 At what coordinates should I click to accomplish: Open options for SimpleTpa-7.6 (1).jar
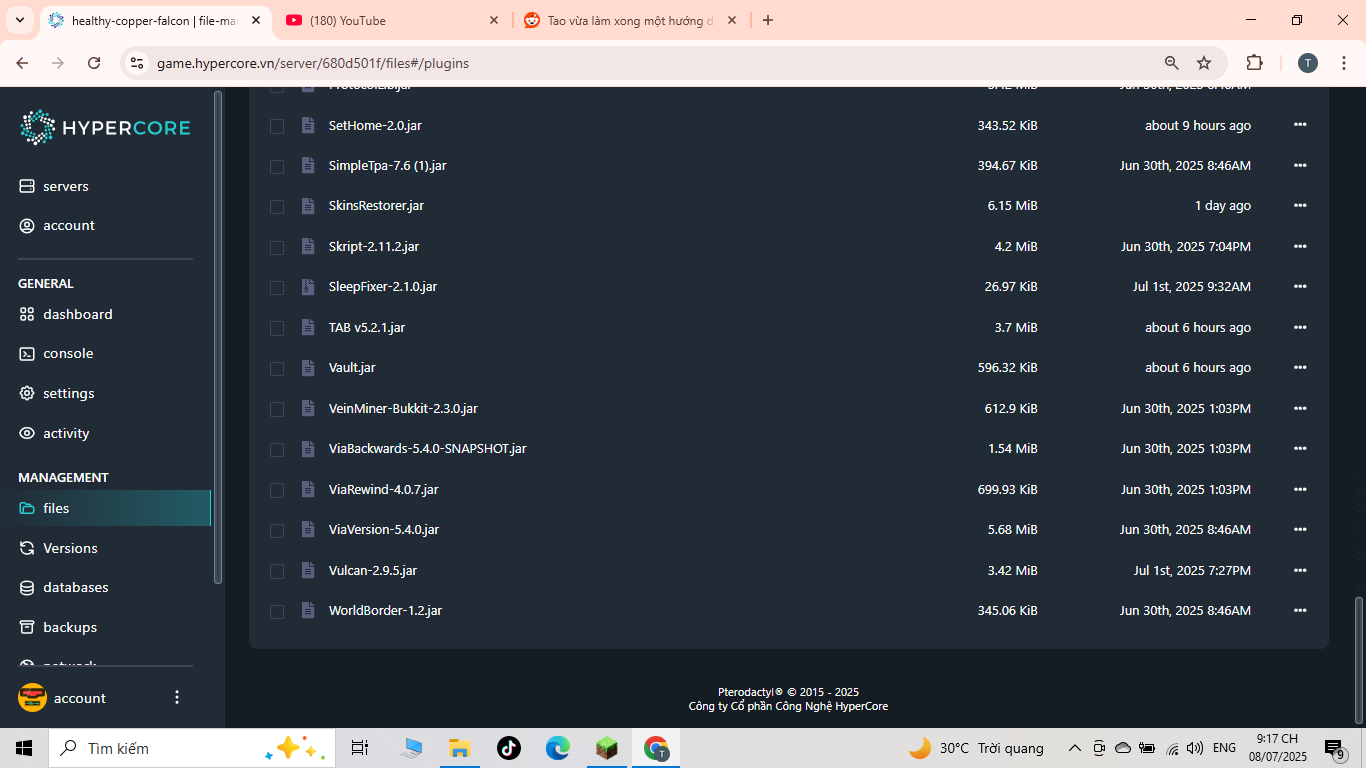[x=1300, y=165]
